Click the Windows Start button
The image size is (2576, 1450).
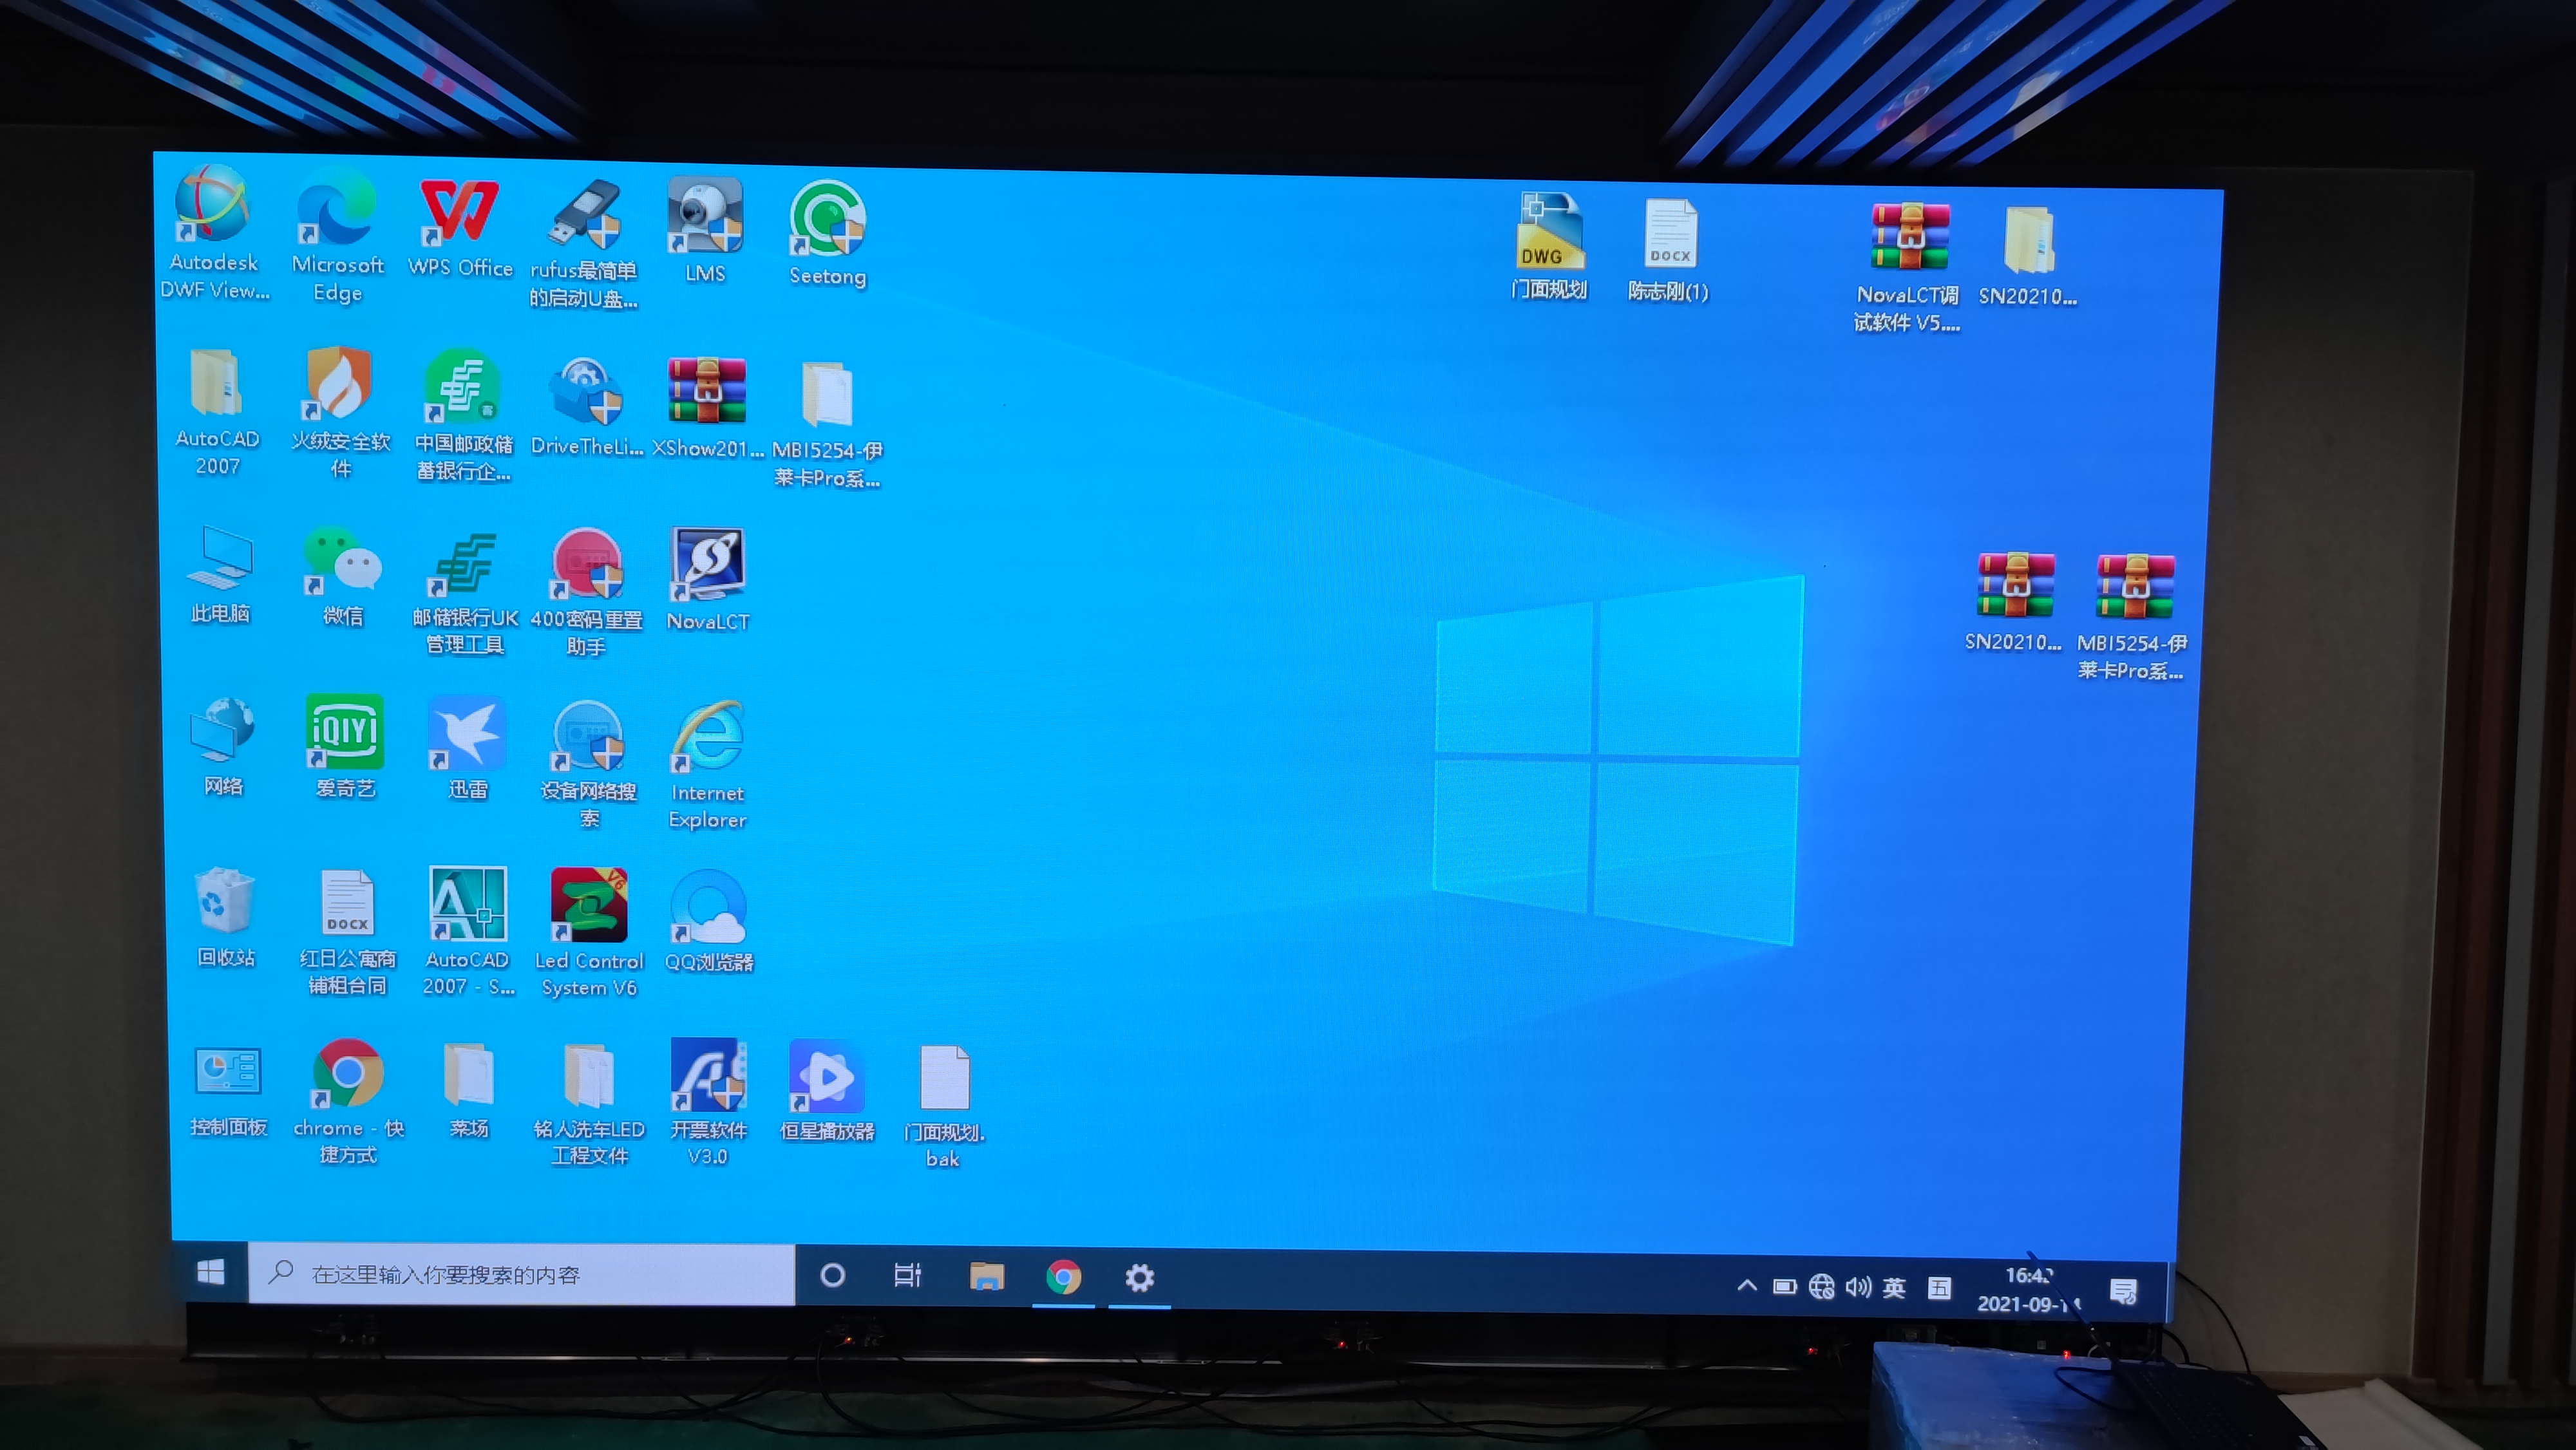tap(210, 1272)
